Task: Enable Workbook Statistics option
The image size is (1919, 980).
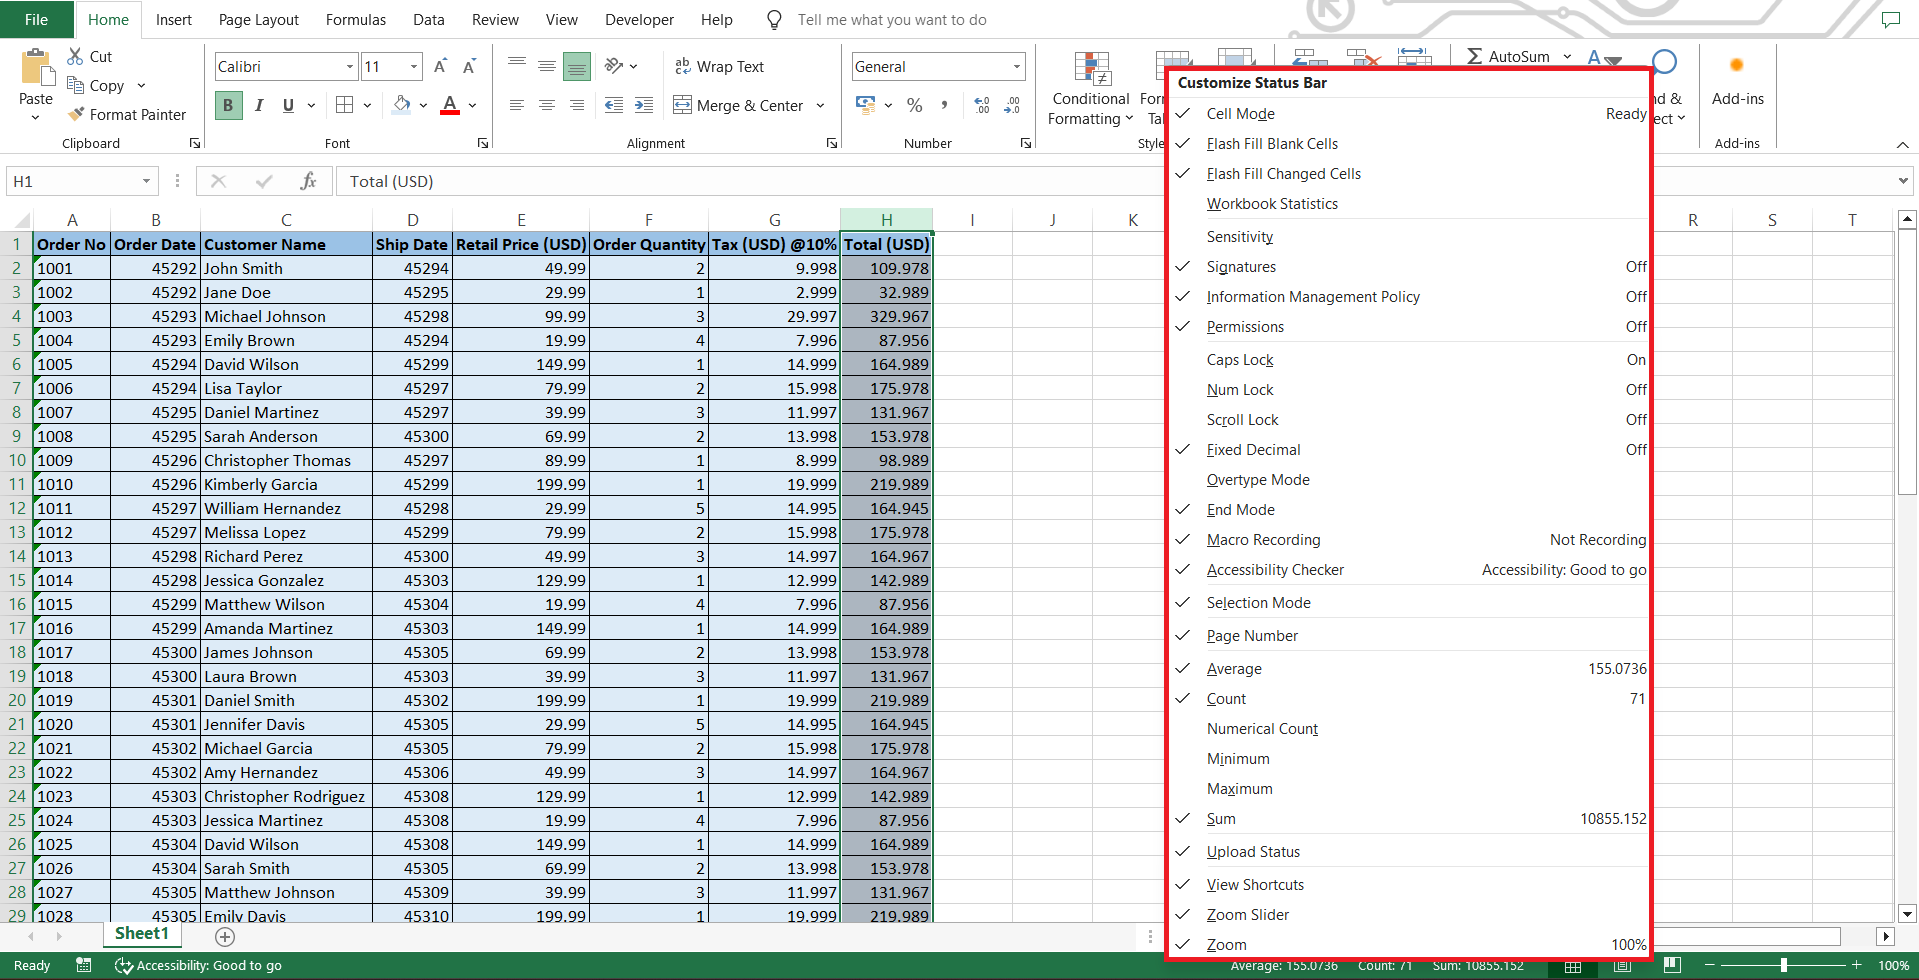Action: coord(1410,204)
